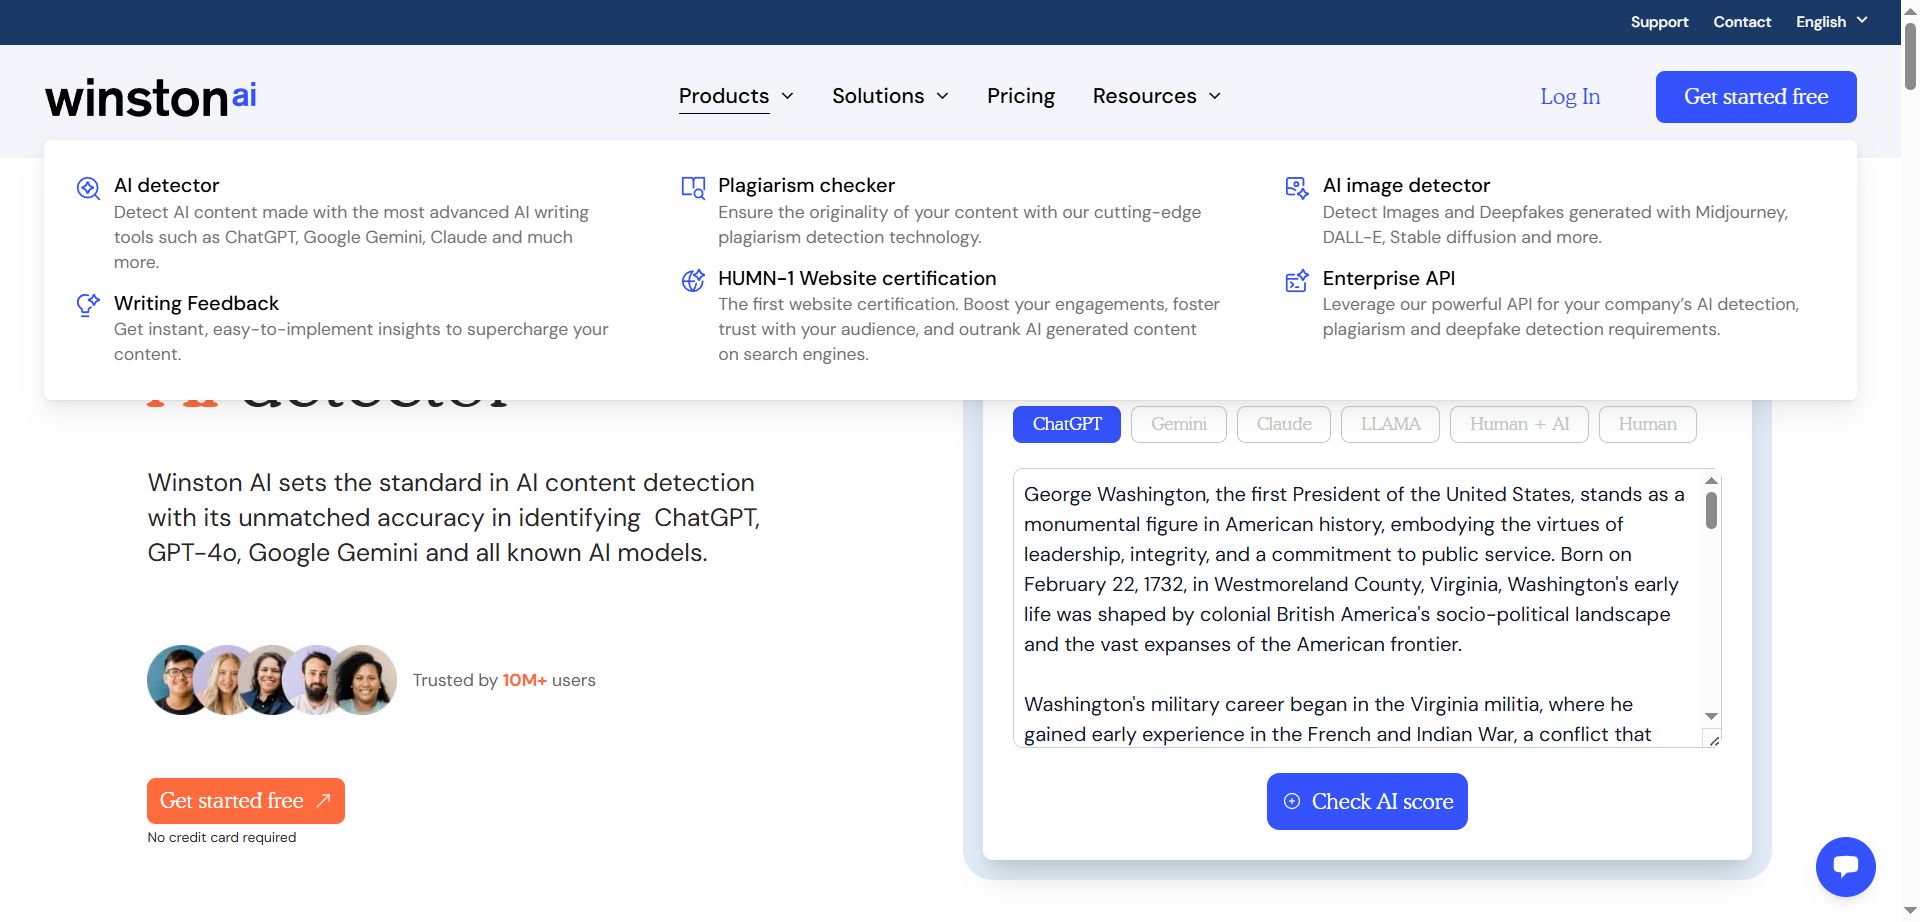Open the Support link
The image size is (1920, 922).
[1659, 21]
